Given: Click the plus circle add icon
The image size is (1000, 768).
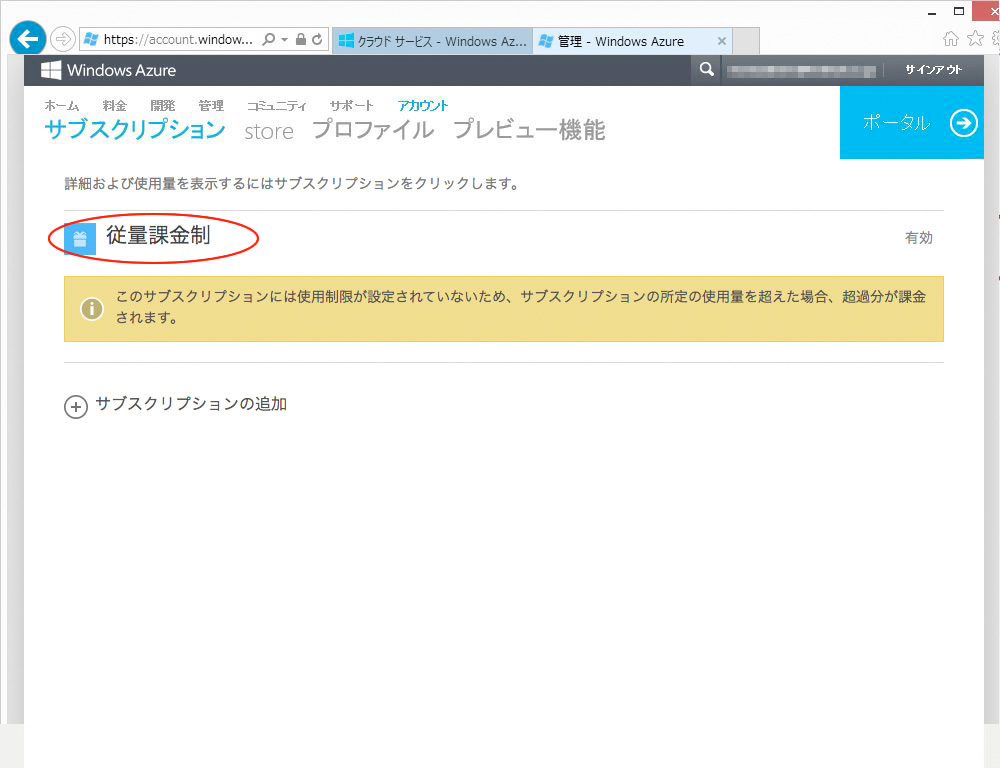Looking at the screenshot, I should coord(76,406).
